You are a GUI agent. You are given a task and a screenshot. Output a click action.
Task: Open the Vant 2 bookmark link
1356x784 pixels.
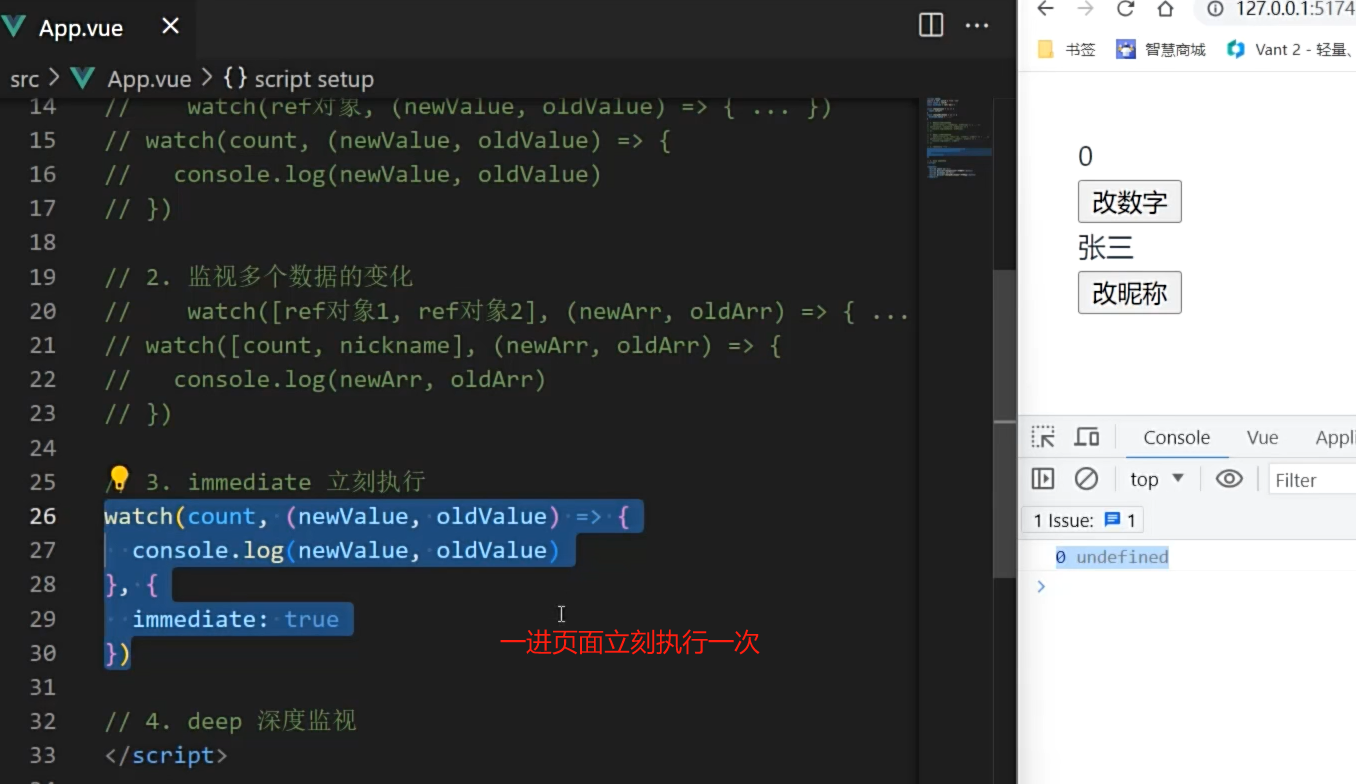(1288, 48)
